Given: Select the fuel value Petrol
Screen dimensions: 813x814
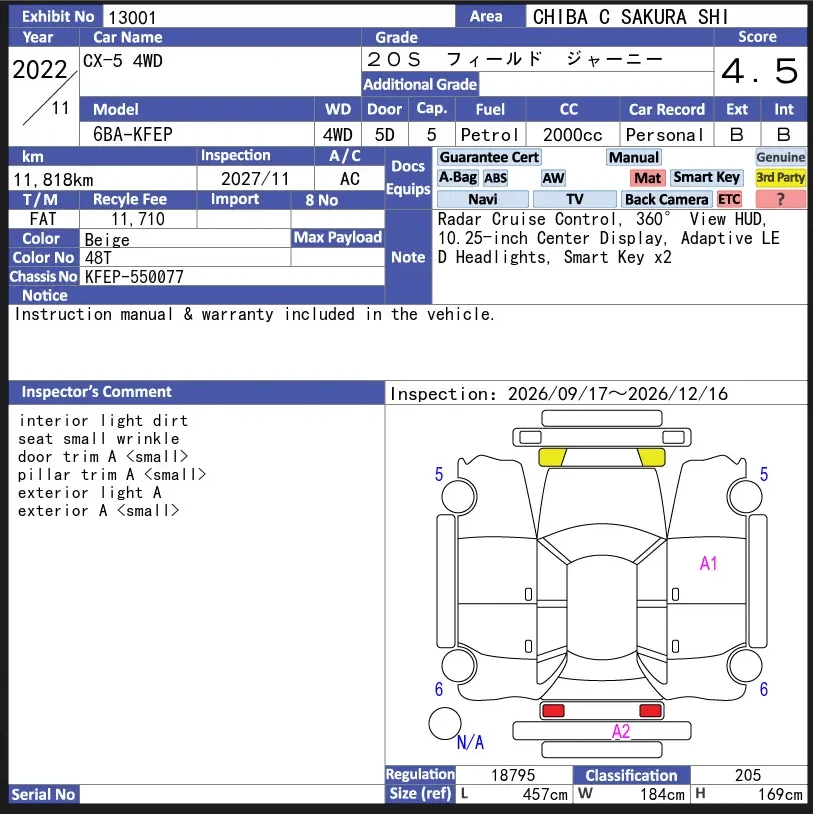Looking at the screenshot, I should [490, 135].
